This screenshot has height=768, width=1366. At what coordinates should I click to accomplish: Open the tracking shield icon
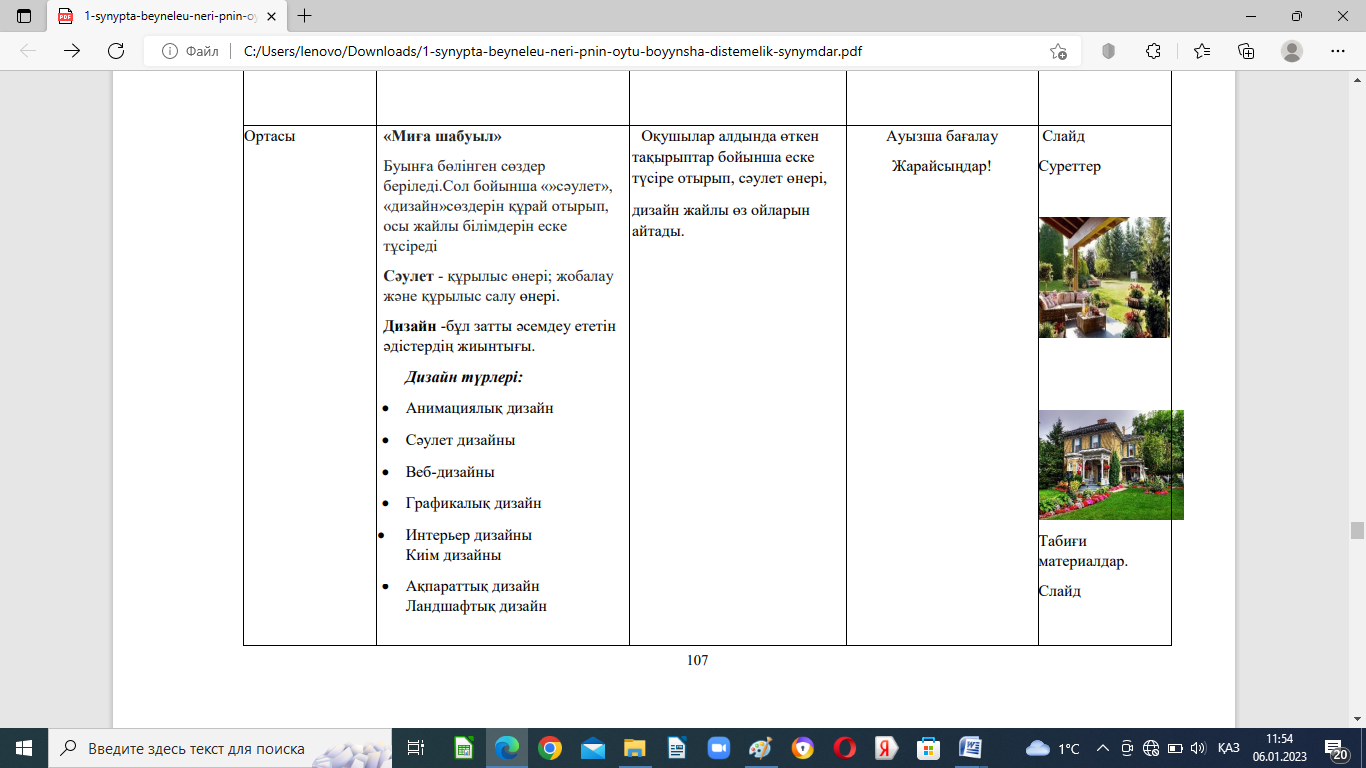click(1108, 51)
